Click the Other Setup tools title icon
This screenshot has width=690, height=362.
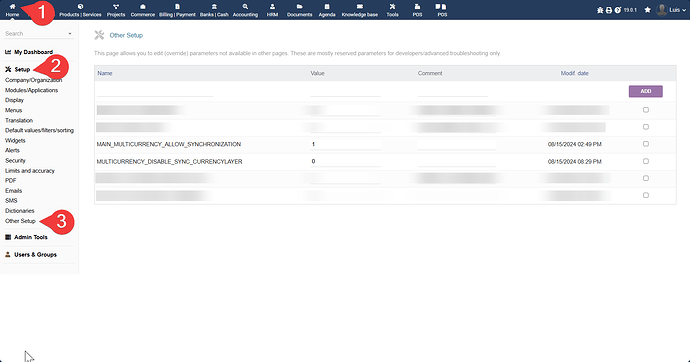99,35
